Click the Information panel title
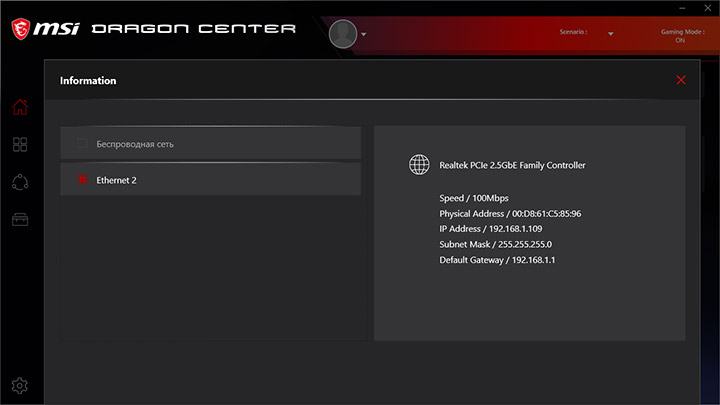The height and width of the screenshot is (405, 720). 88,81
